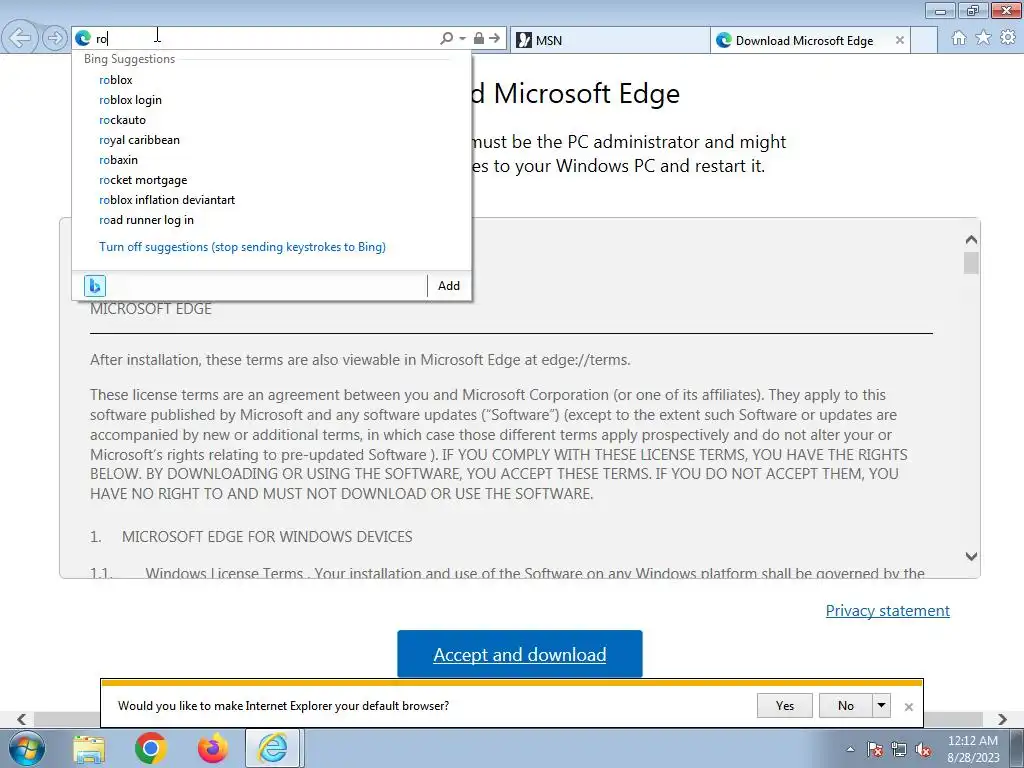Click the Go arrow in address bar

tap(495, 39)
